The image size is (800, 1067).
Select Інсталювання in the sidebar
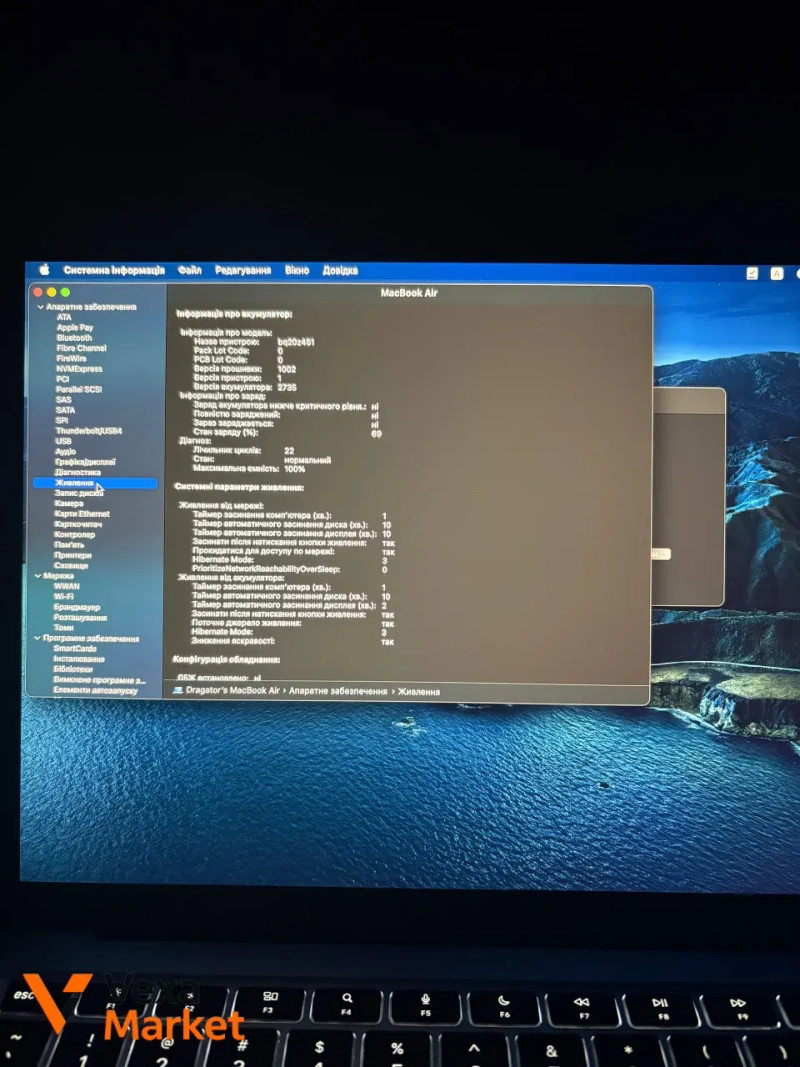79,659
